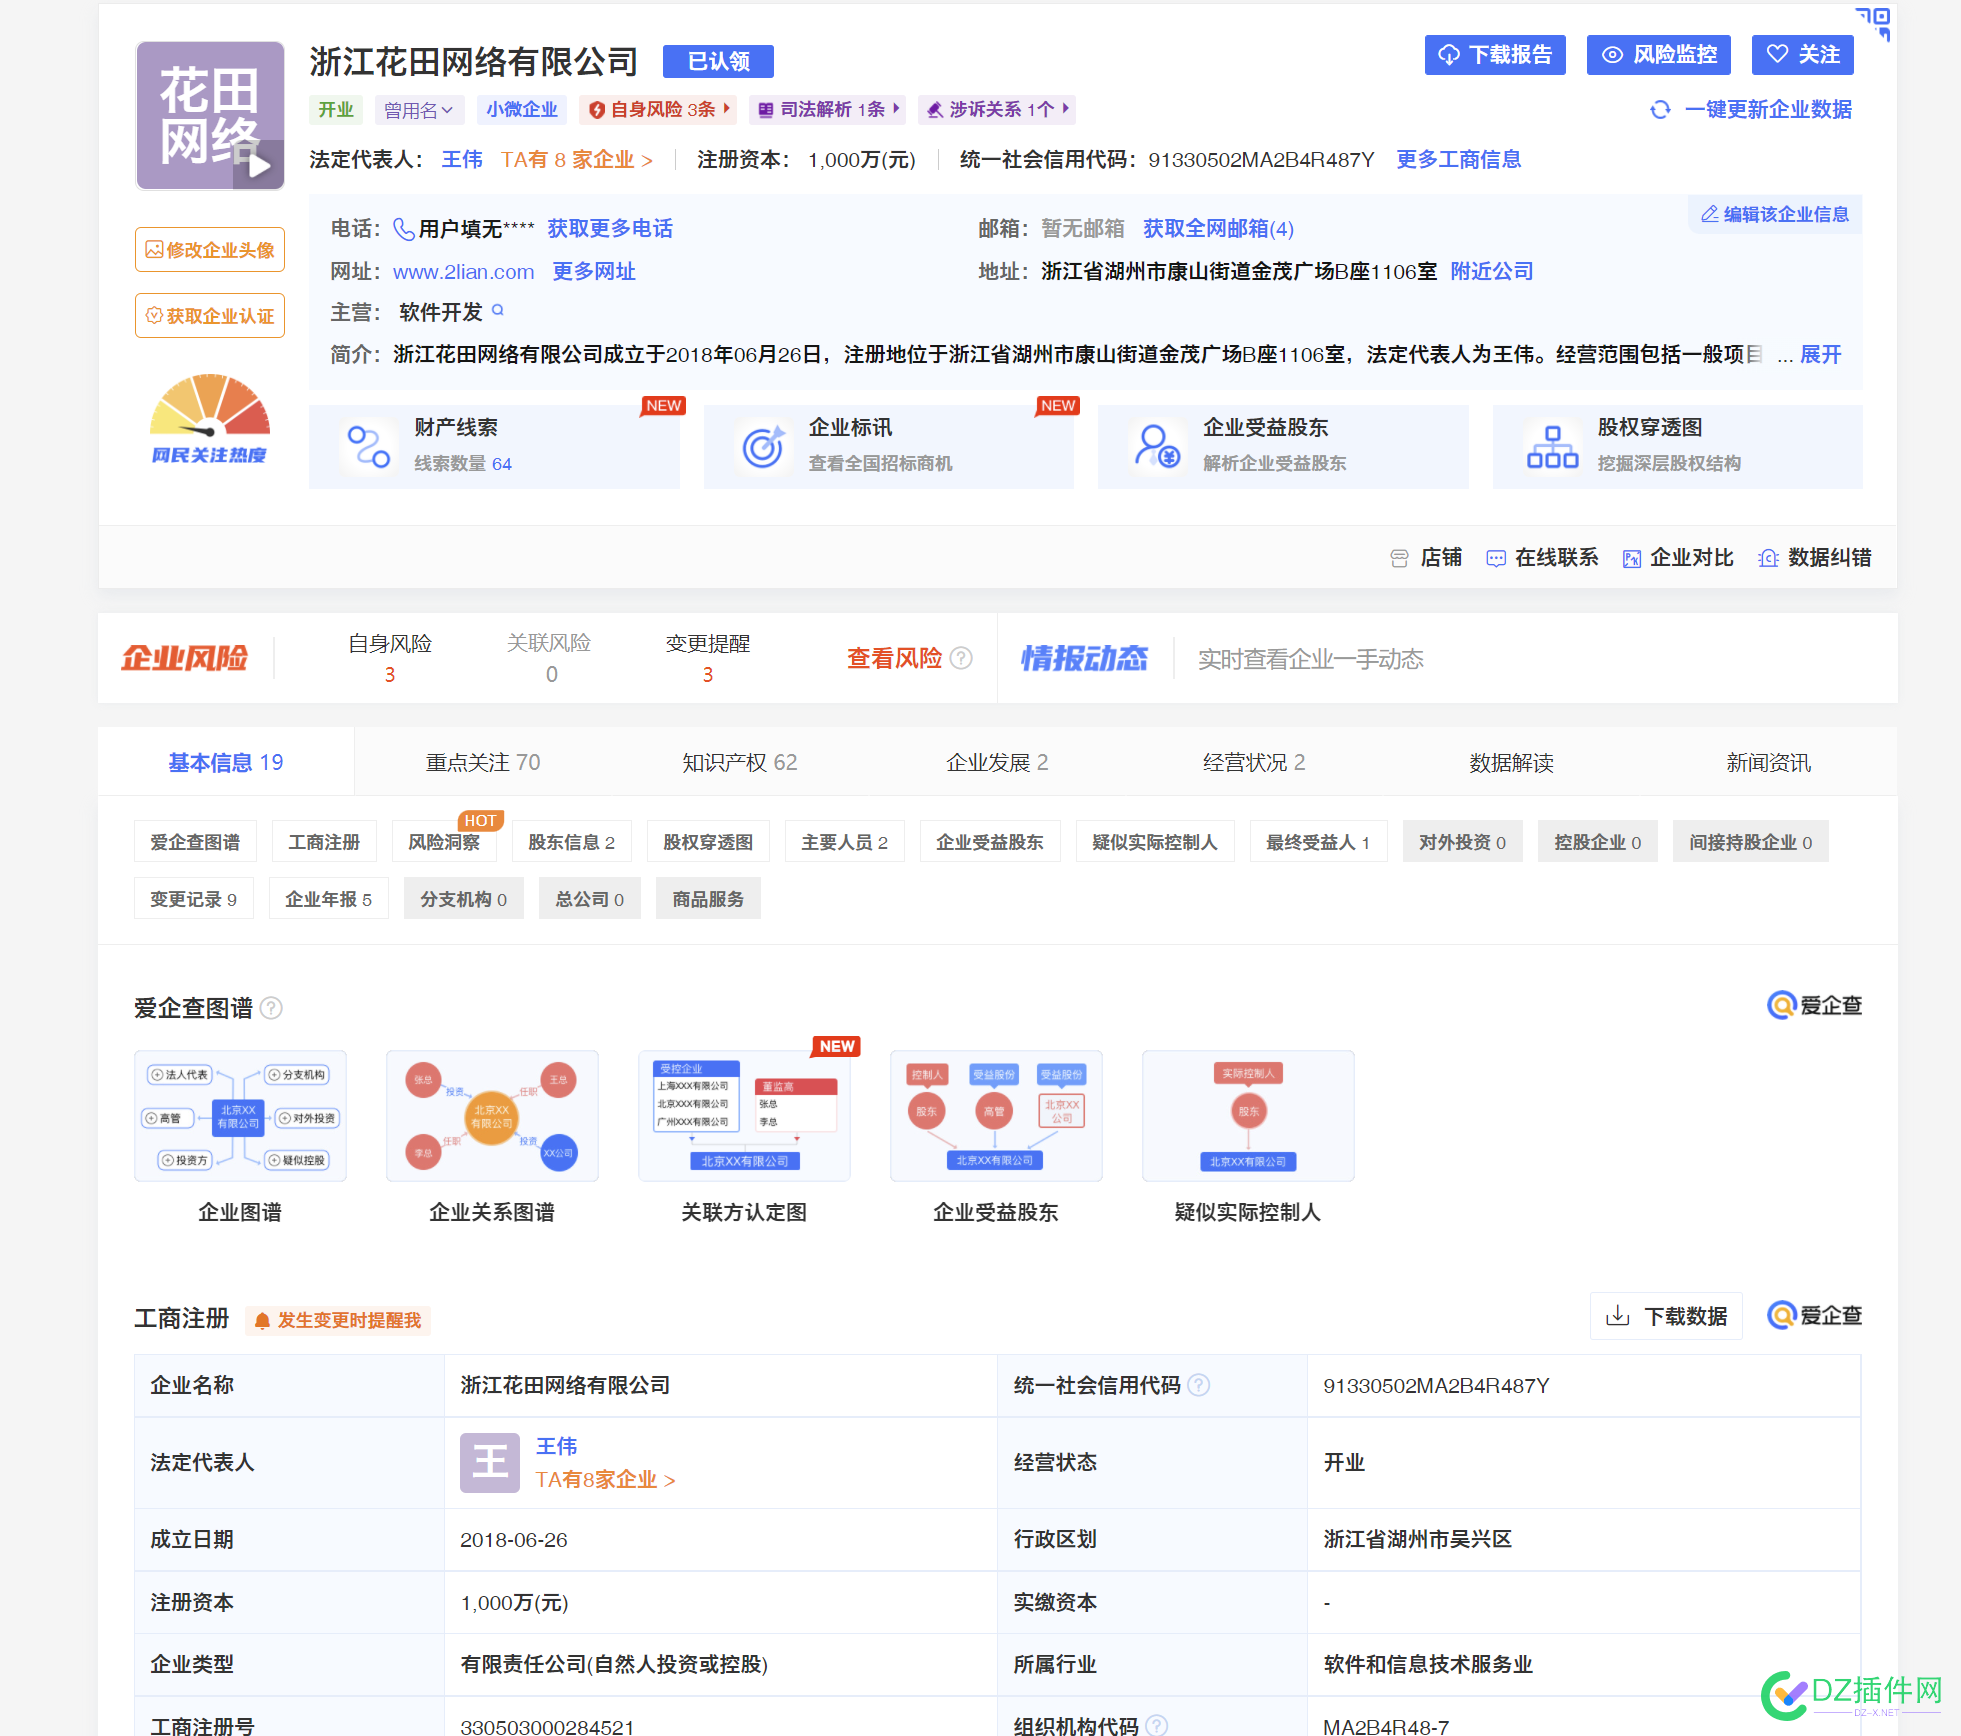Click the 在线联系 chat icon

1496,558
